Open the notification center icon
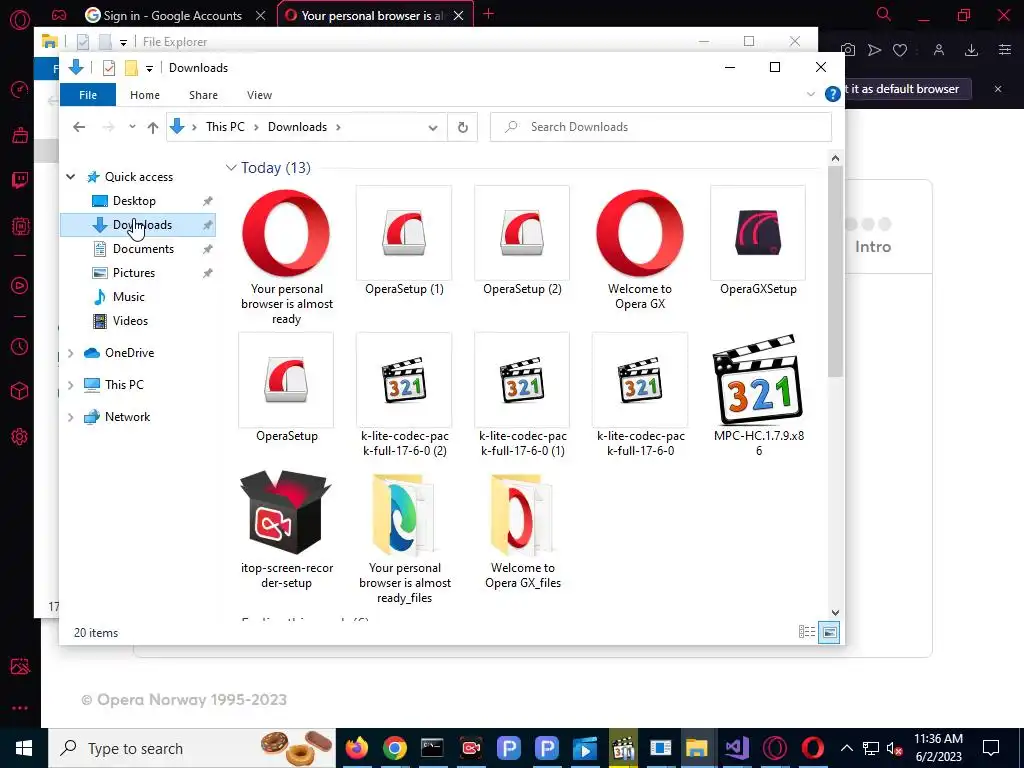 coord(991,748)
